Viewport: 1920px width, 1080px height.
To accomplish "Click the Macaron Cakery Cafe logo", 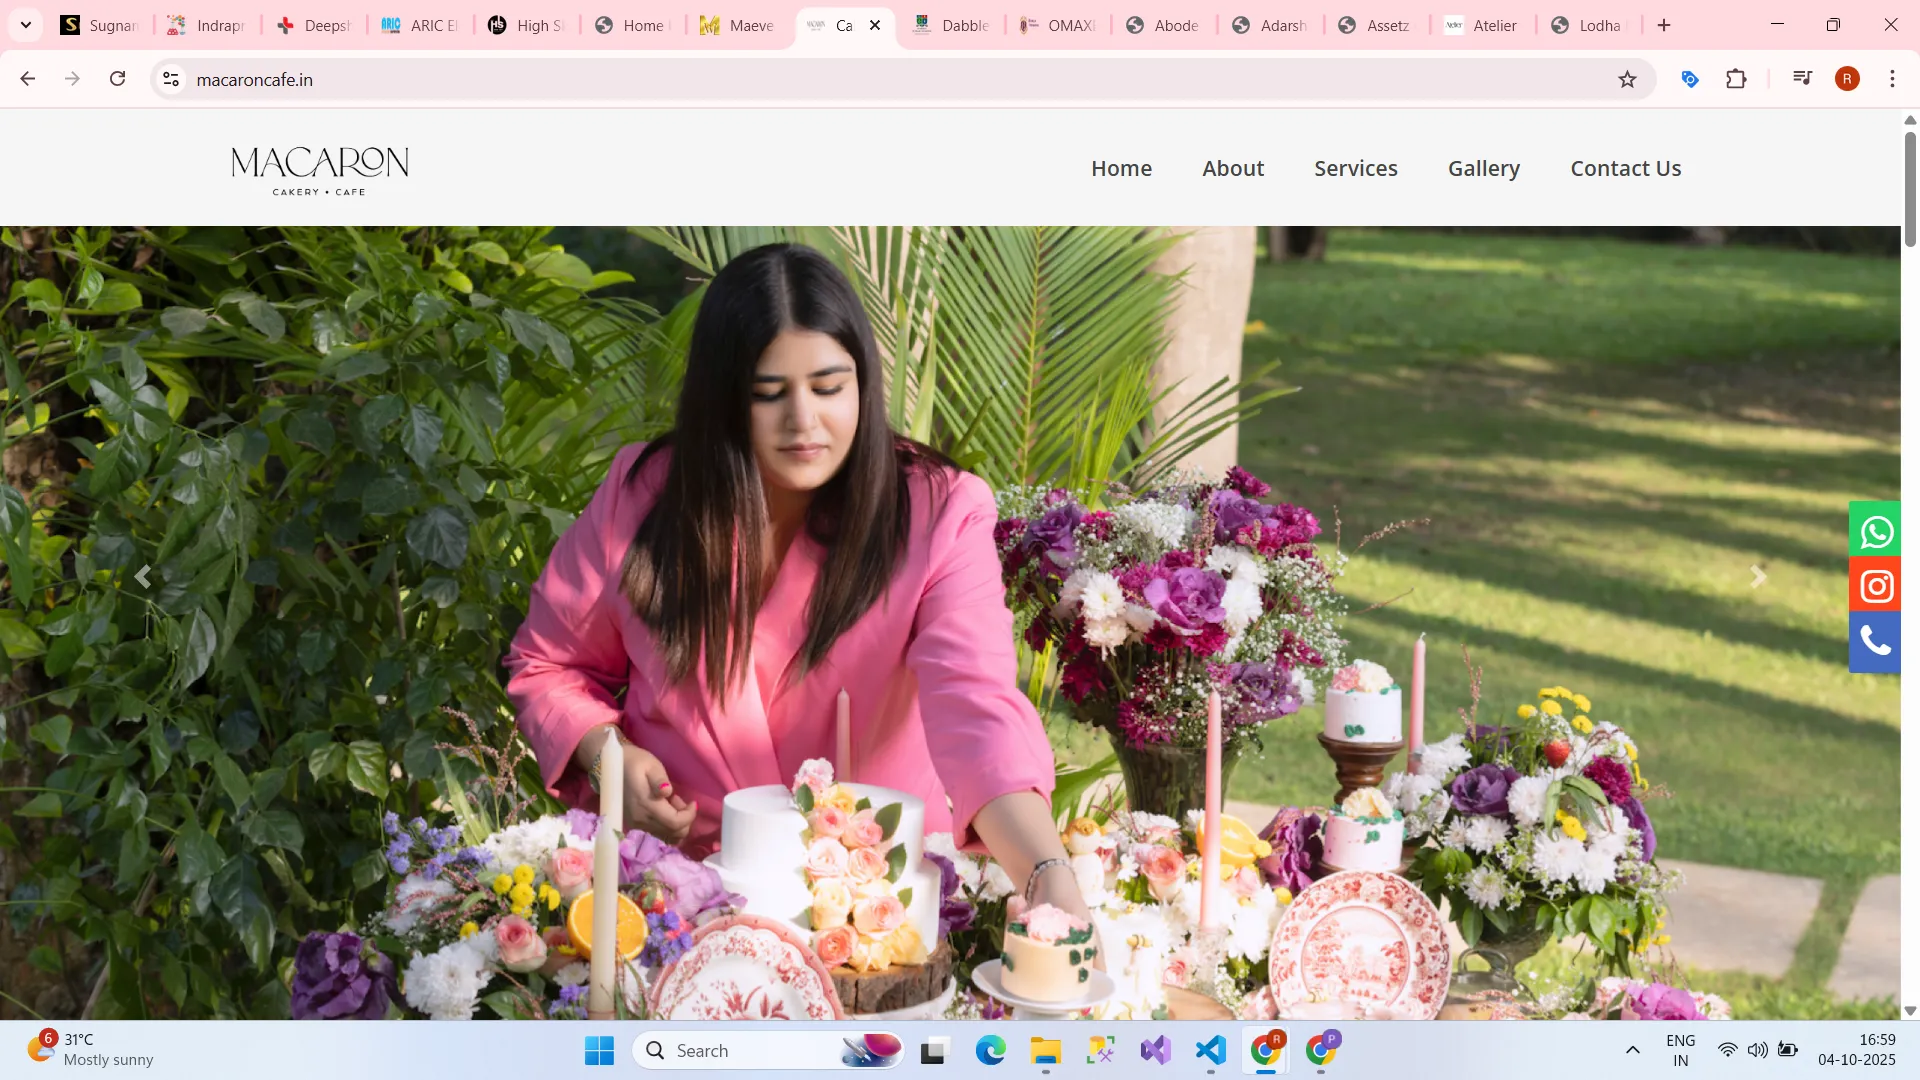I will [320, 169].
